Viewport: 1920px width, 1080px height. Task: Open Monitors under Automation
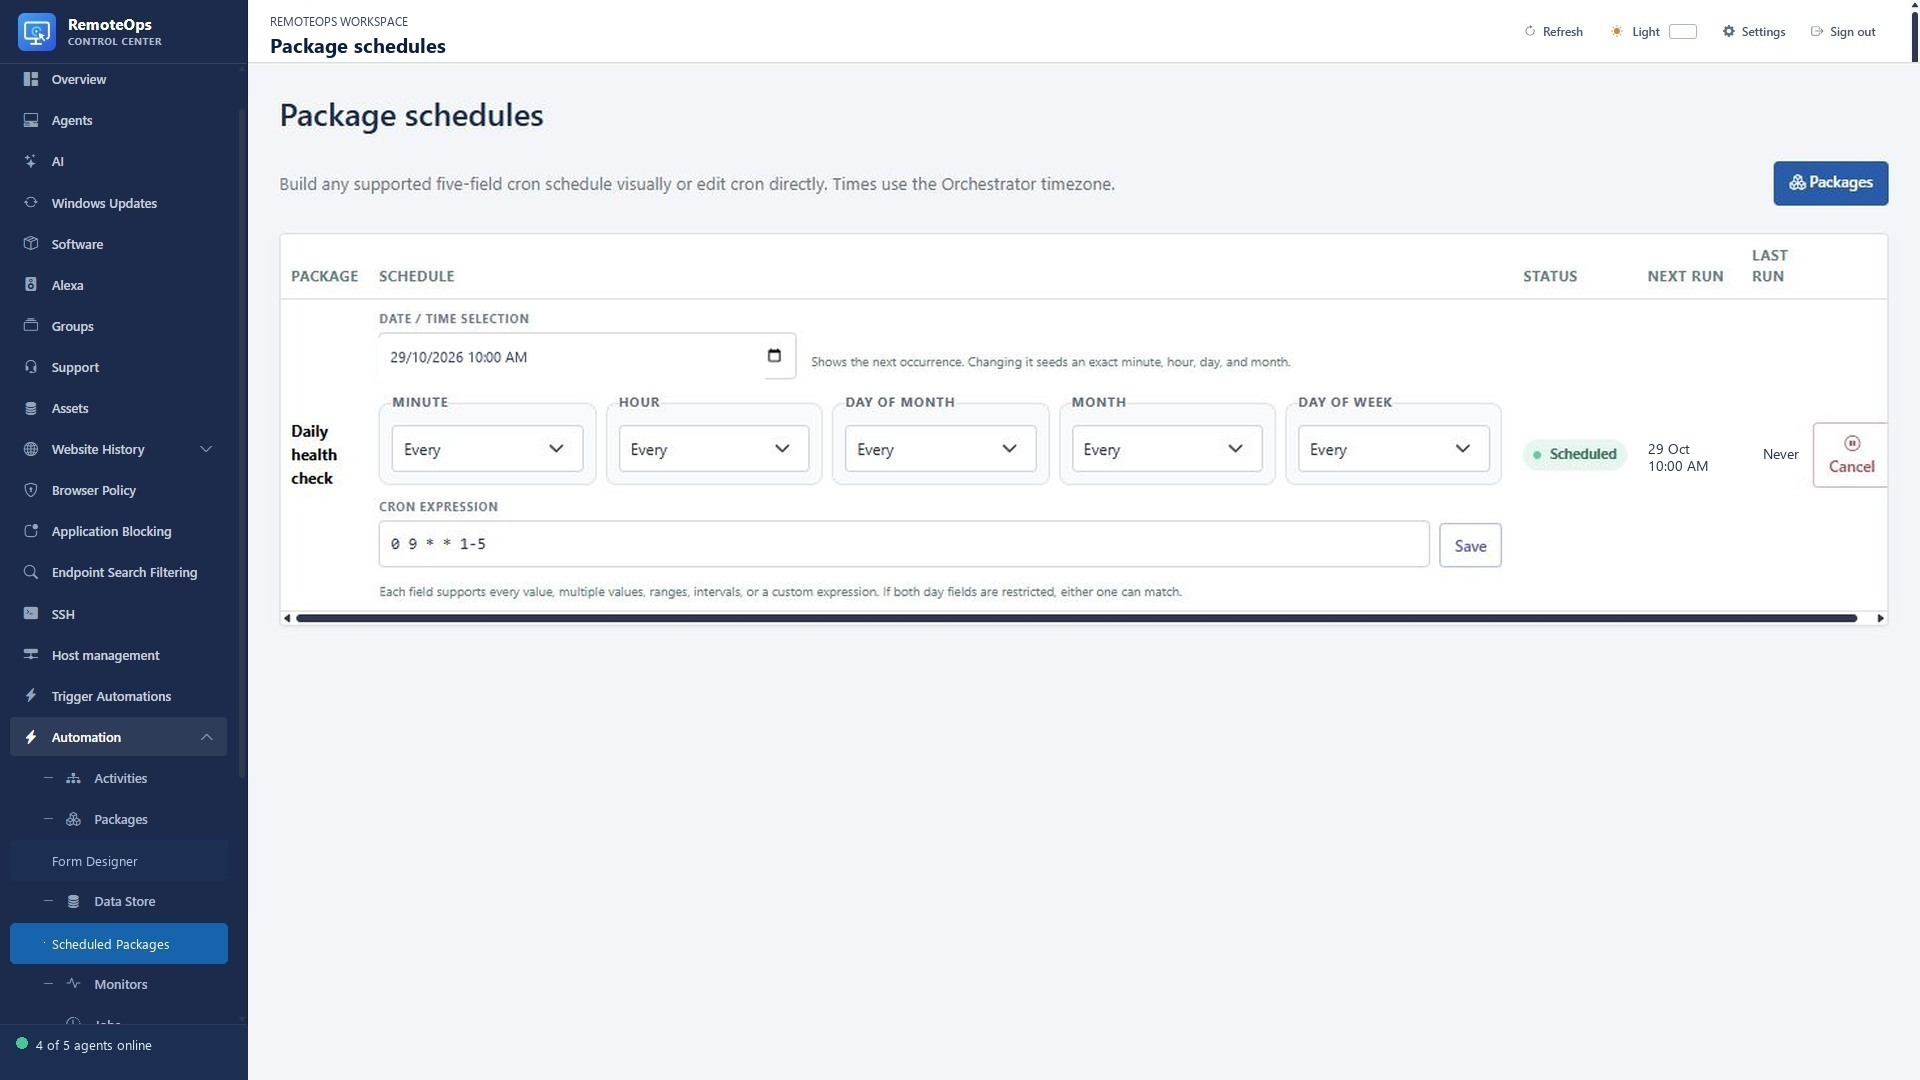point(119,984)
